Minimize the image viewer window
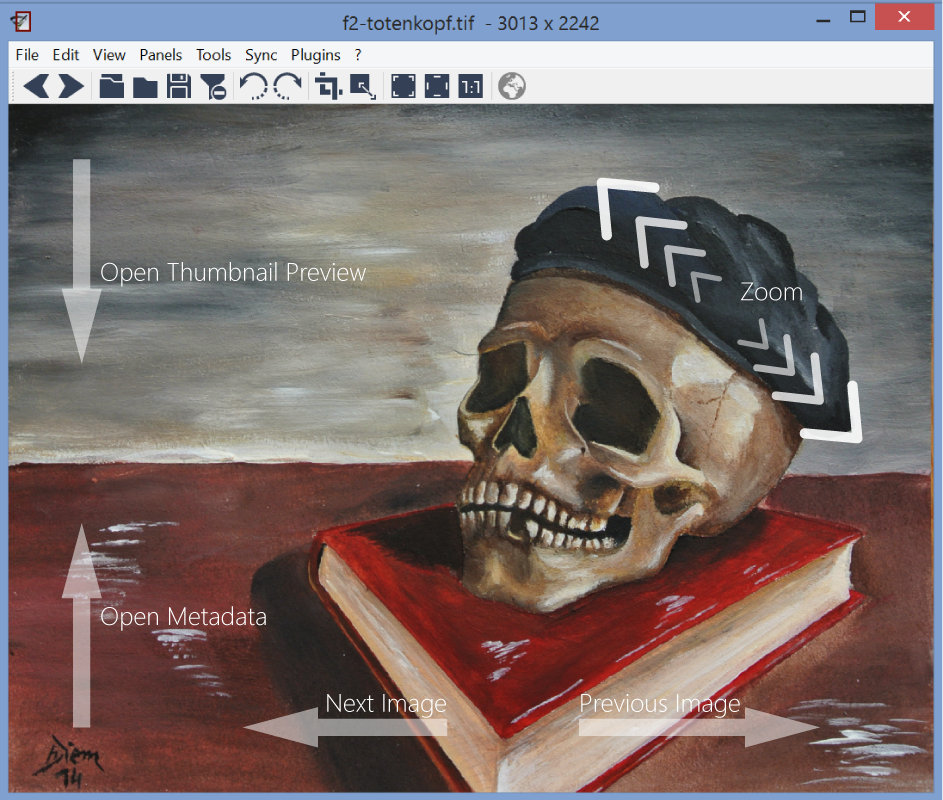The width and height of the screenshot is (943, 800). [x=823, y=19]
